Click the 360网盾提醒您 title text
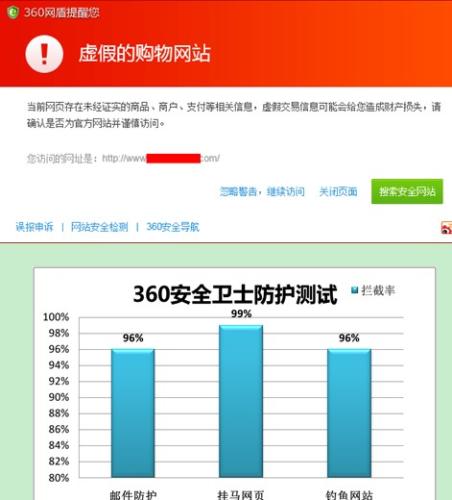The height and width of the screenshot is (500, 452). (x=62, y=13)
